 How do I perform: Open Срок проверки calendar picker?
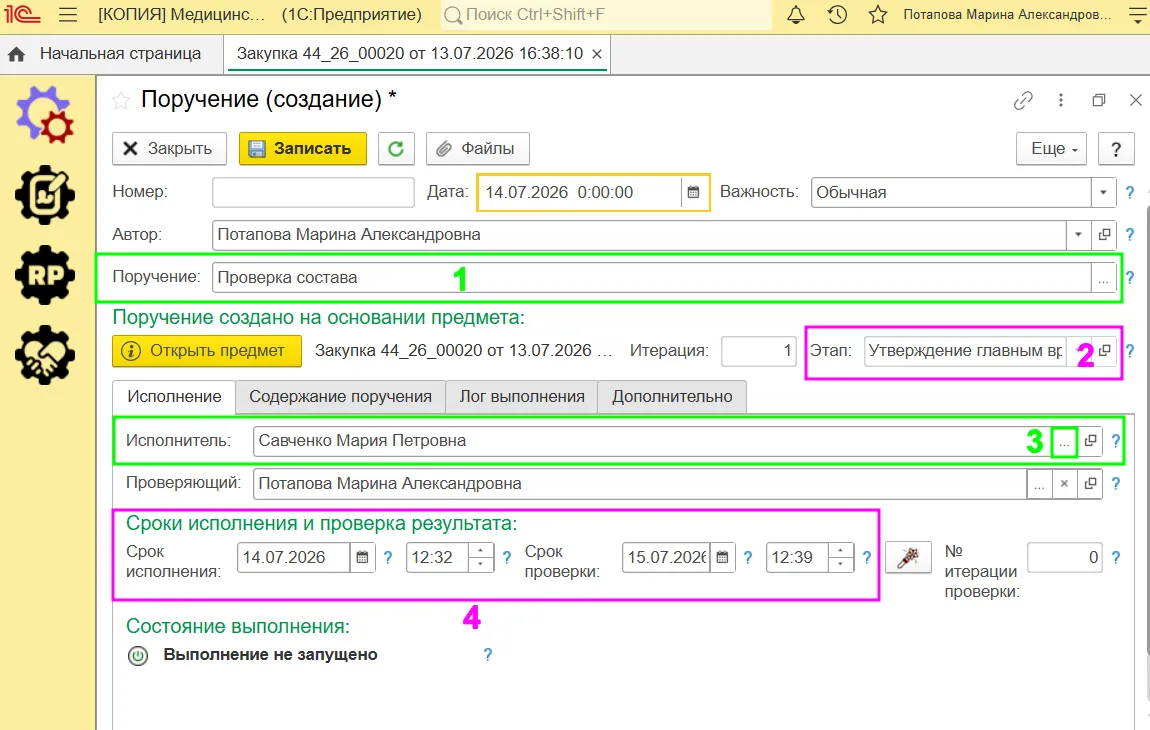click(x=722, y=558)
